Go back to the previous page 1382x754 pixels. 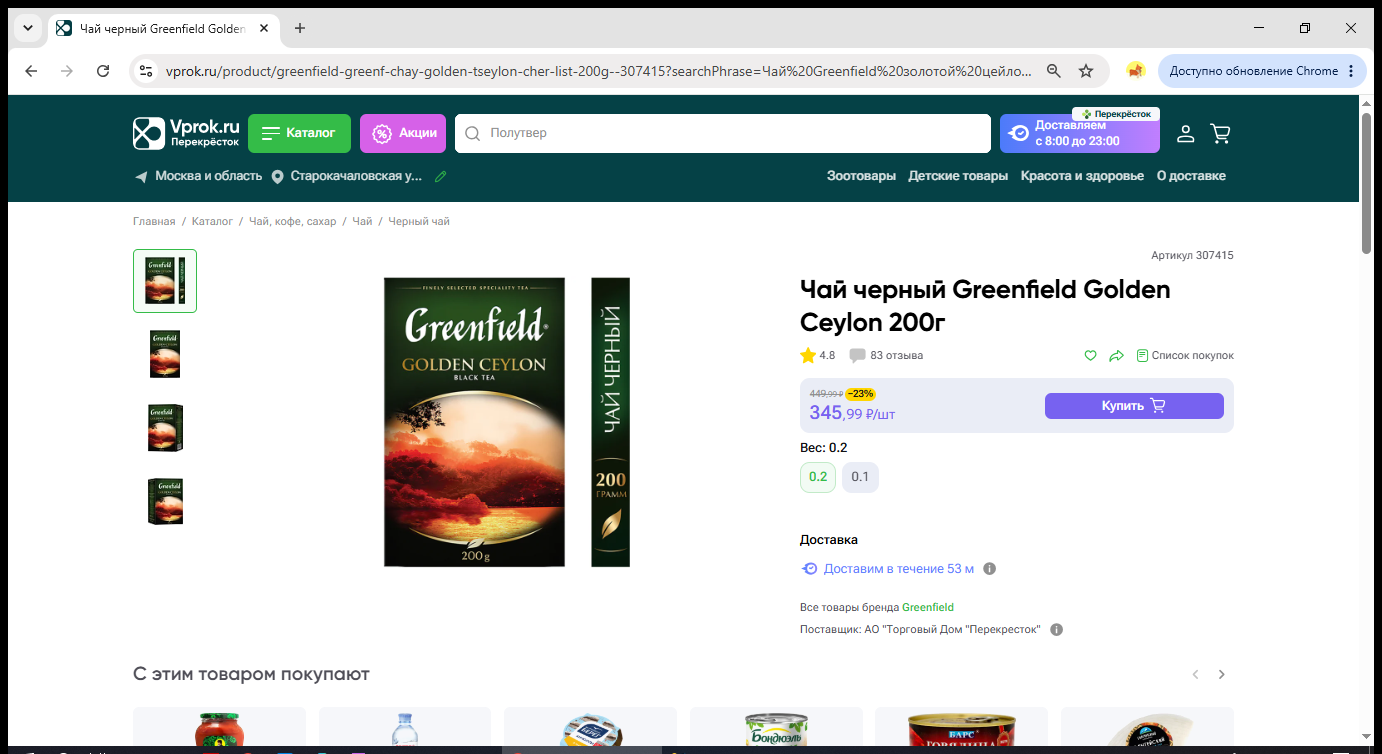(x=31, y=71)
